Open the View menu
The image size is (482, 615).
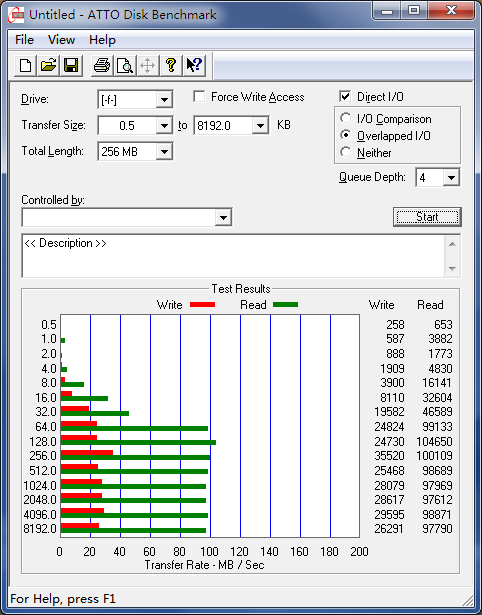pyautogui.click(x=61, y=40)
